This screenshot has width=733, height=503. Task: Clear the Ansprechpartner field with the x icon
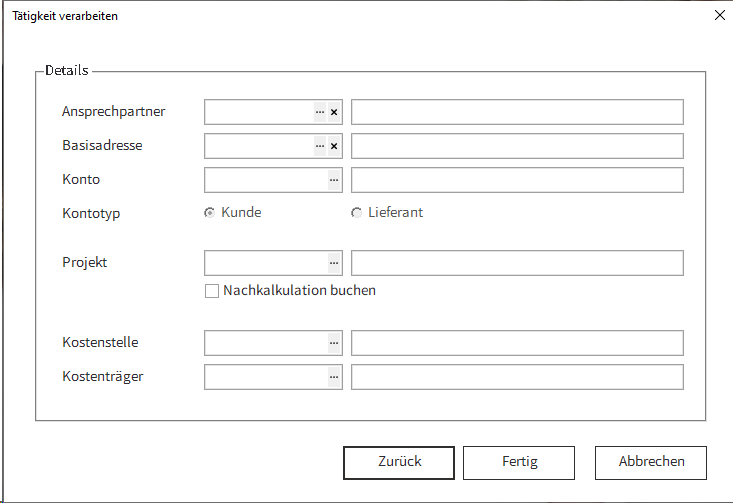[x=334, y=112]
